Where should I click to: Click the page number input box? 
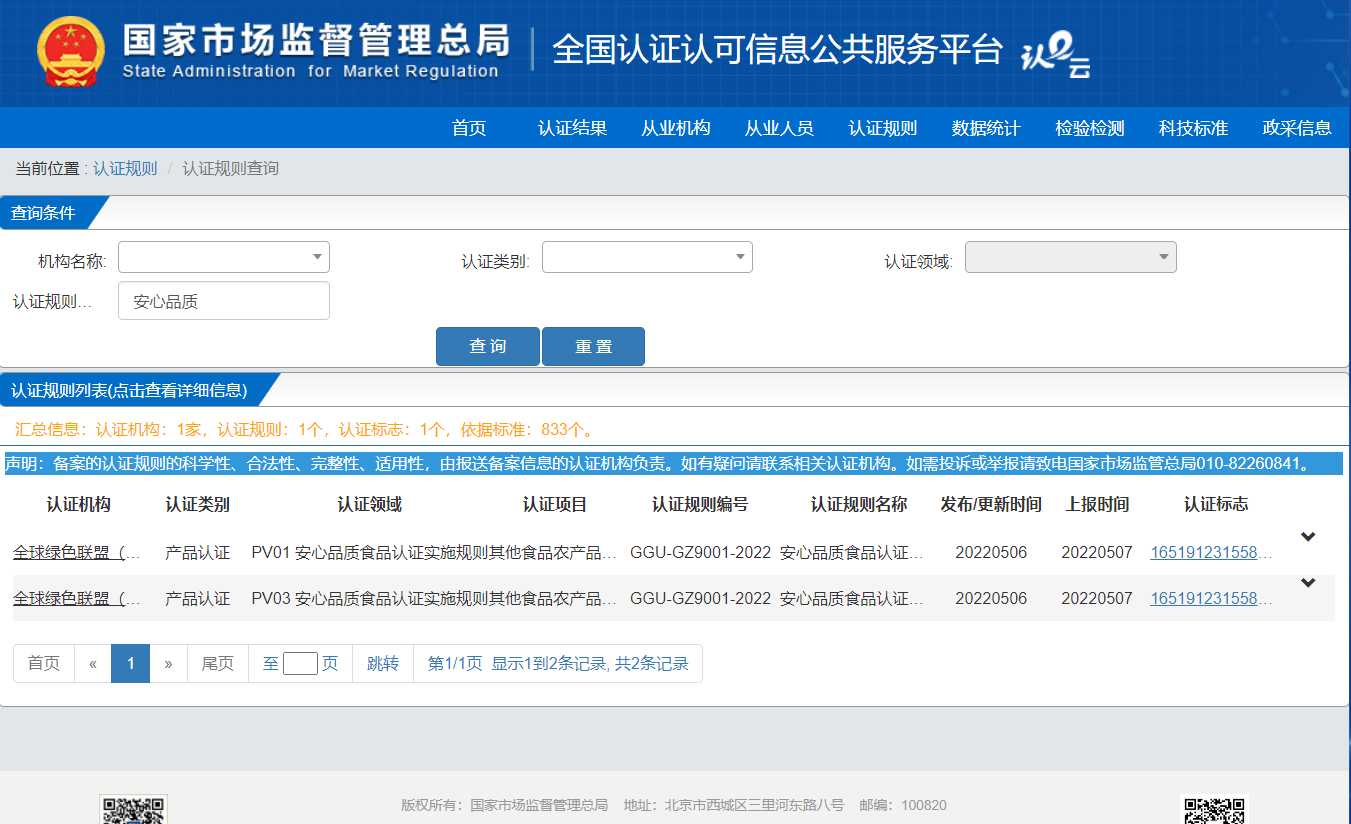pyautogui.click(x=299, y=663)
